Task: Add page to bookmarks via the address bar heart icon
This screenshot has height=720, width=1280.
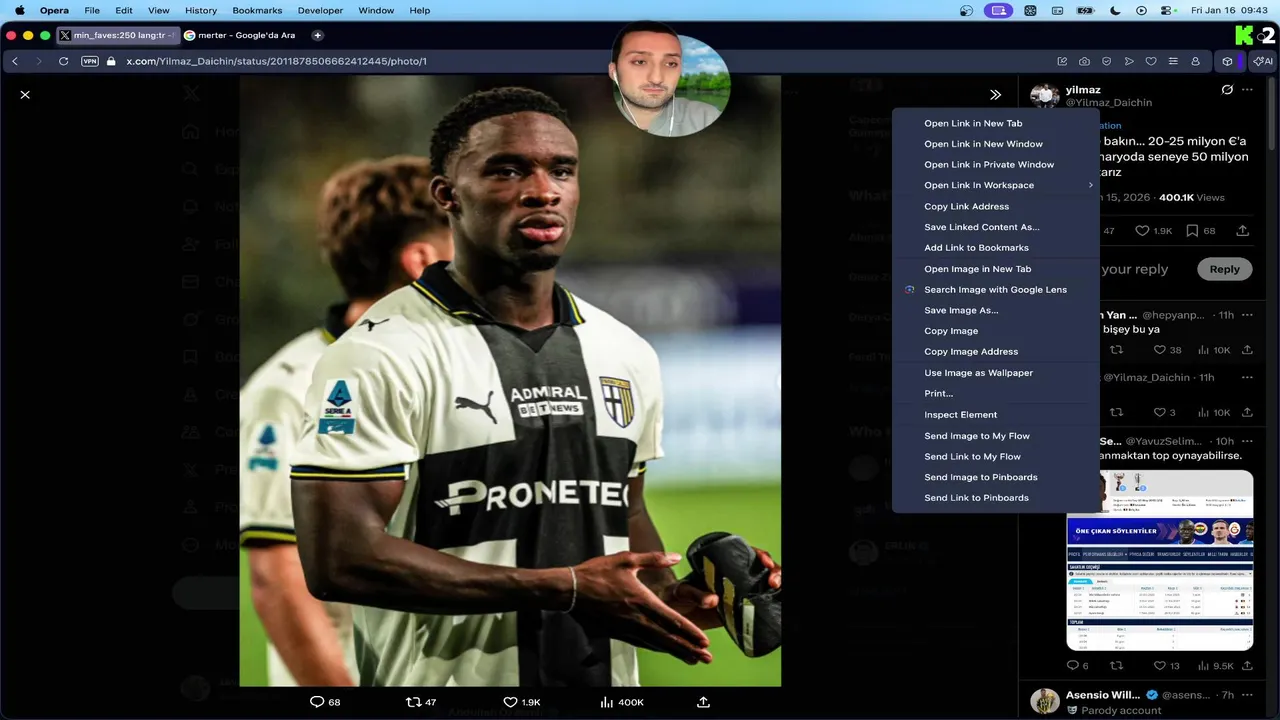Action: [x=1151, y=61]
